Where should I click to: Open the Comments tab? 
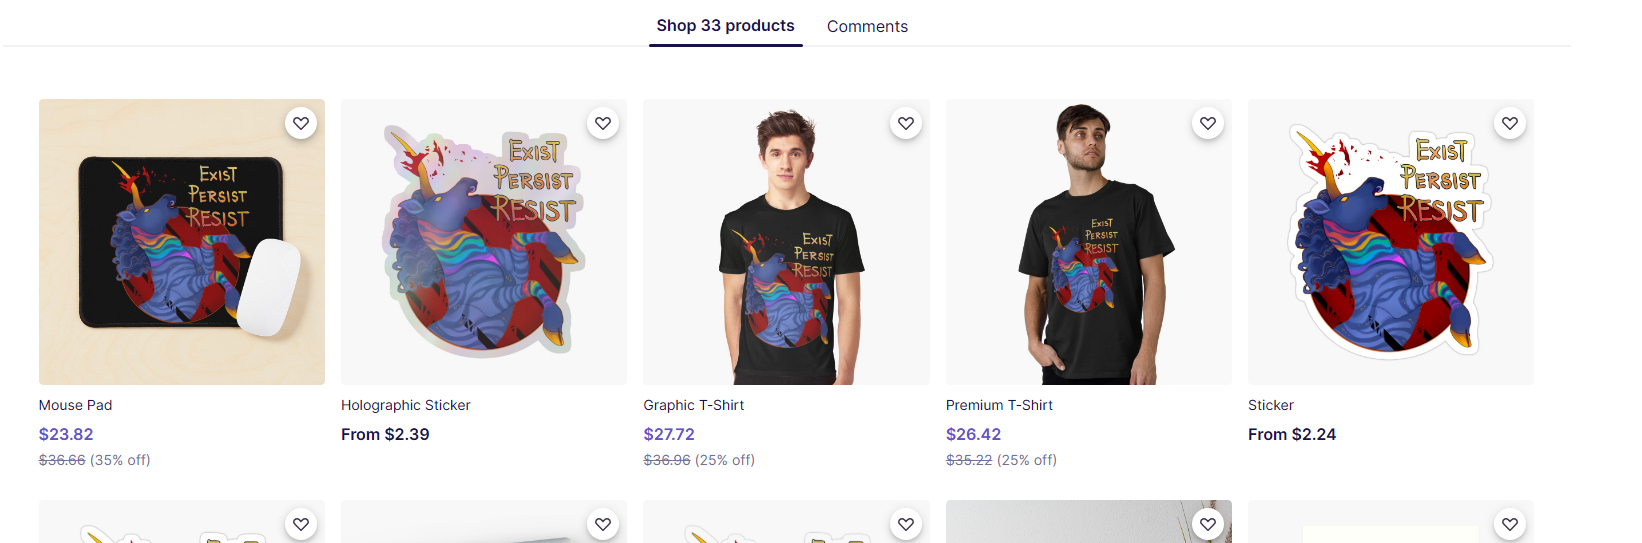point(867,27)
